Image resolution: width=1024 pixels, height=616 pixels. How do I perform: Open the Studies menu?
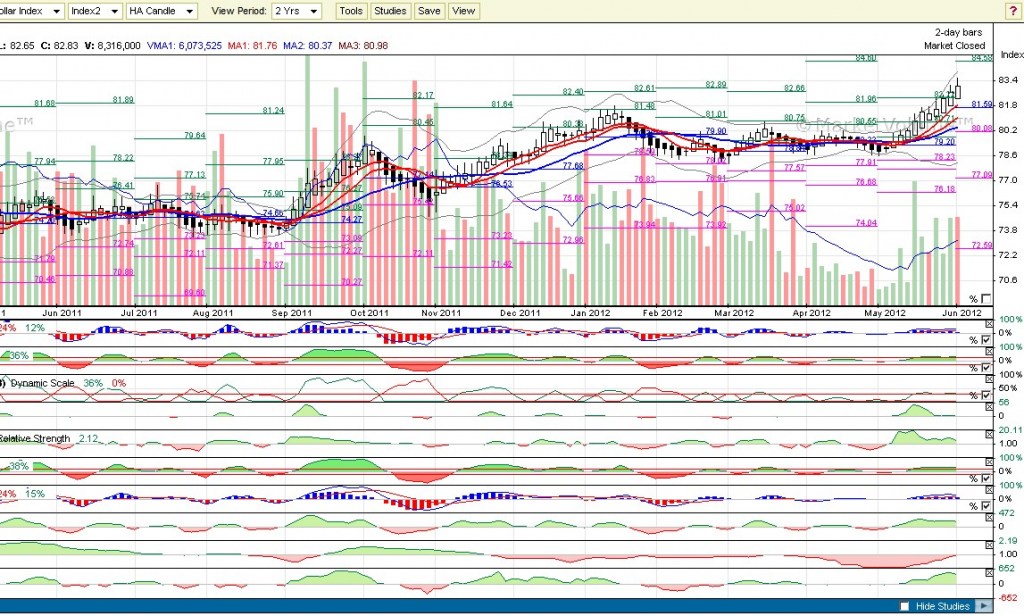click(x=390, y=11)
